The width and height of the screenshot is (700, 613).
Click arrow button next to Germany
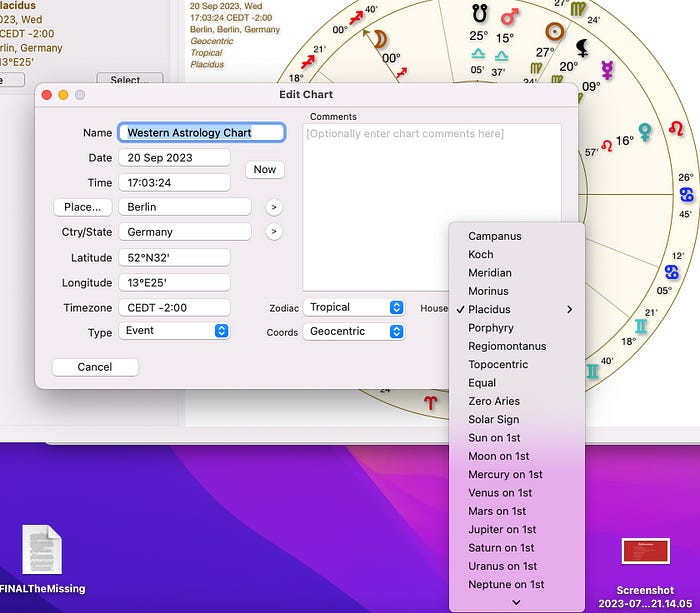click(274, 232)
